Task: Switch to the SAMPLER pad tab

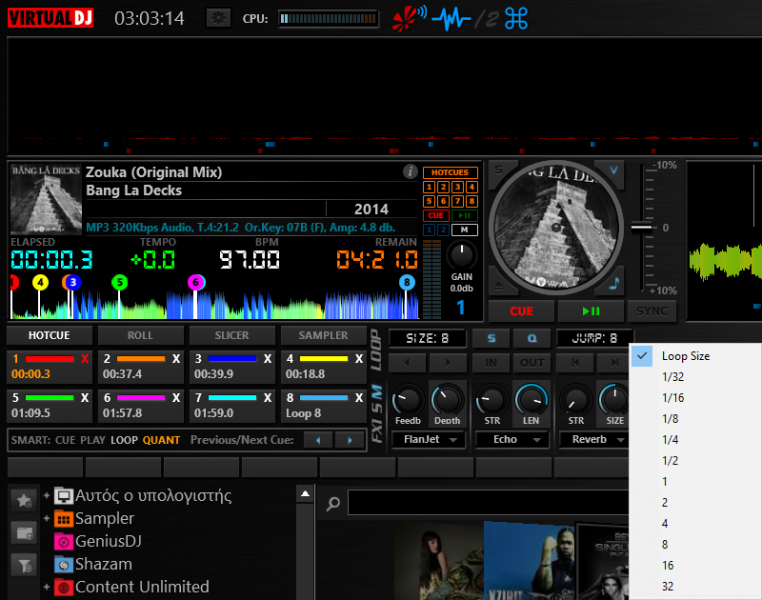Action: (323, 335)
